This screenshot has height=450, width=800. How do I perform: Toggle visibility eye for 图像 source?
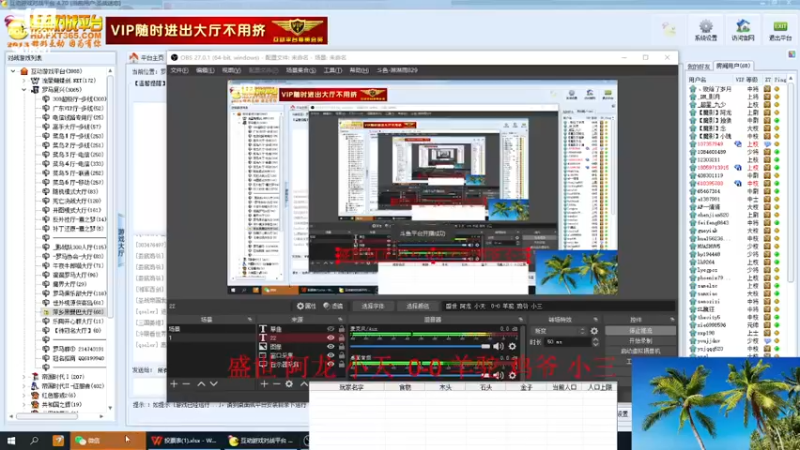(331, 346)
